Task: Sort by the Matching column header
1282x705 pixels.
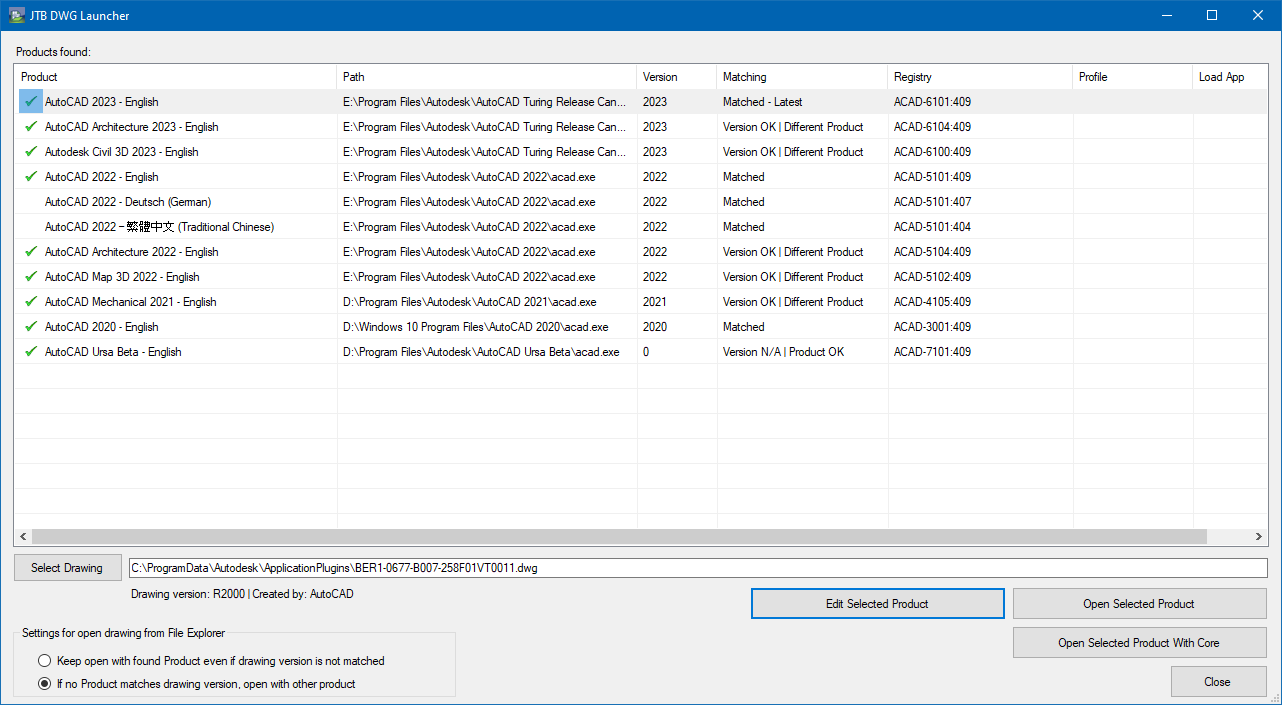Action: point(802,77)
